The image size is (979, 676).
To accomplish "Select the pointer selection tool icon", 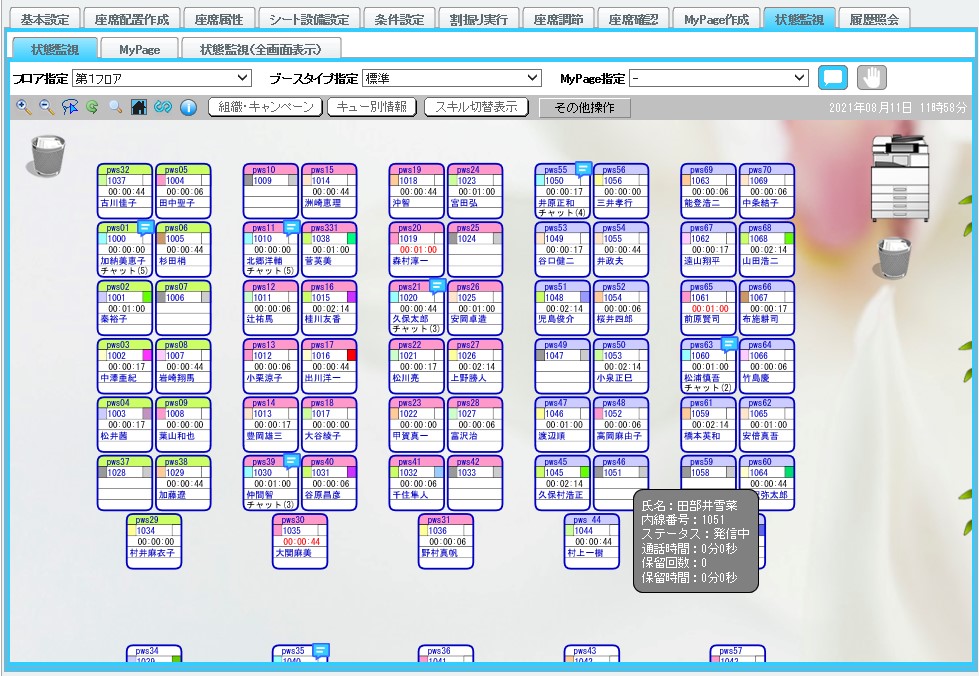I will pyautogui.click(x=69, y=107).
